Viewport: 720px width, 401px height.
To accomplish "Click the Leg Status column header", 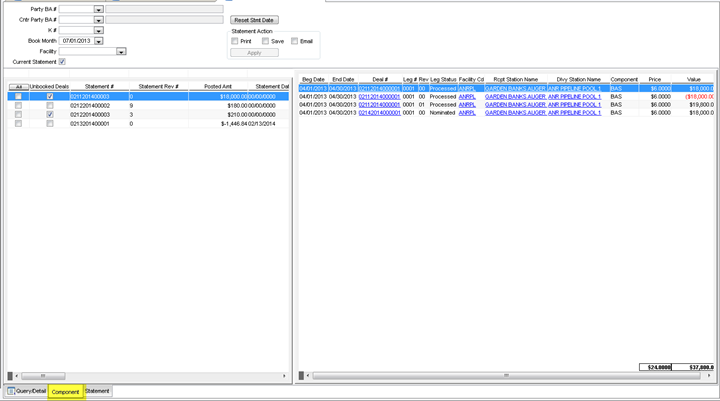I will click(443, 79).
